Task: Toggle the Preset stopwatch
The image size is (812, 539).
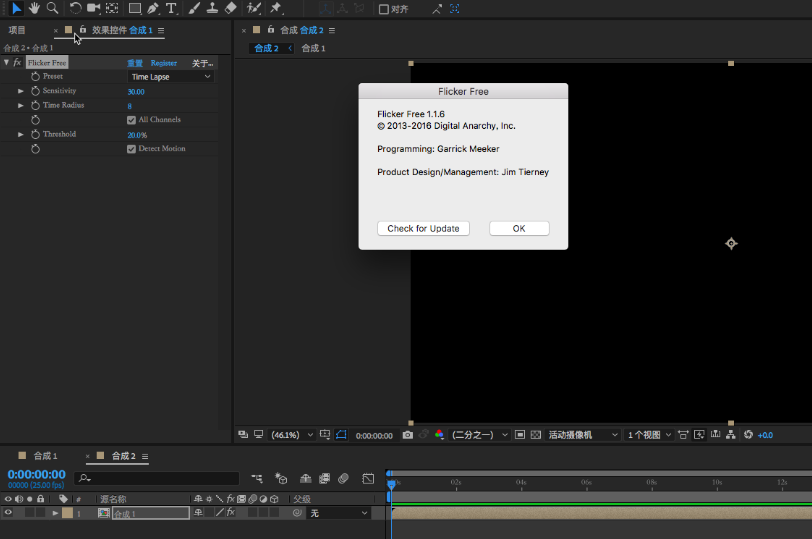Action: pos(35,77)
